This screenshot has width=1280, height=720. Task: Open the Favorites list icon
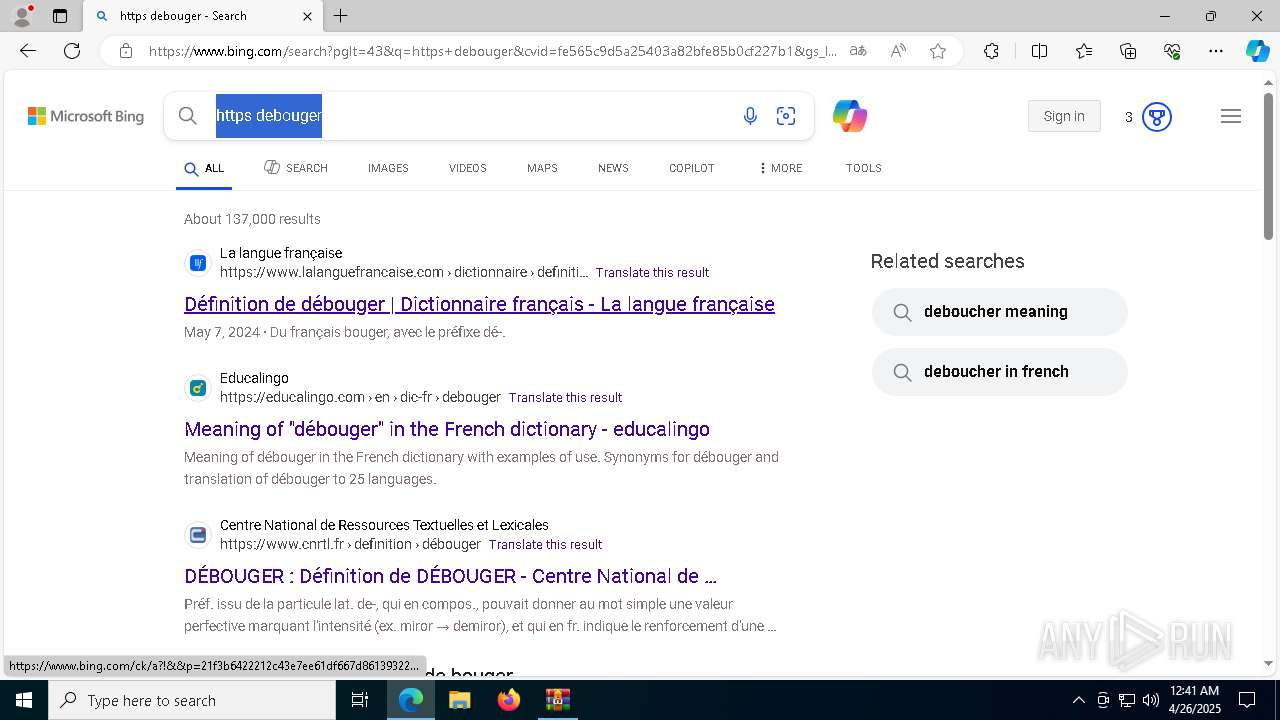click(1084, 51)
